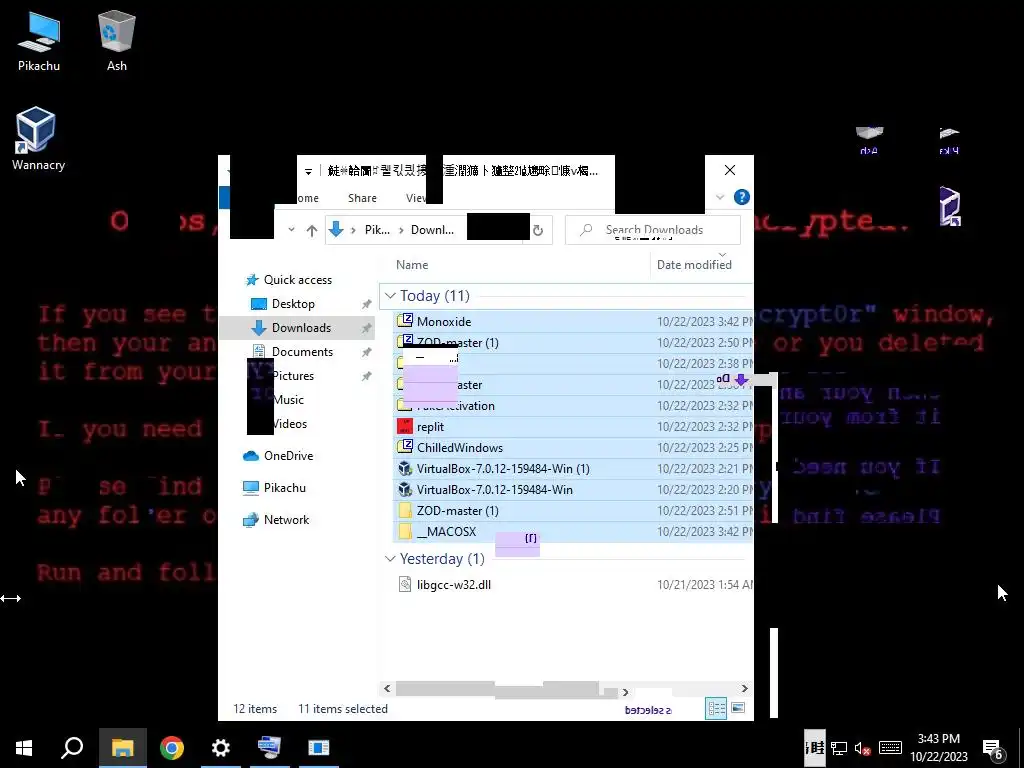Close the File Explorer window

730,170
